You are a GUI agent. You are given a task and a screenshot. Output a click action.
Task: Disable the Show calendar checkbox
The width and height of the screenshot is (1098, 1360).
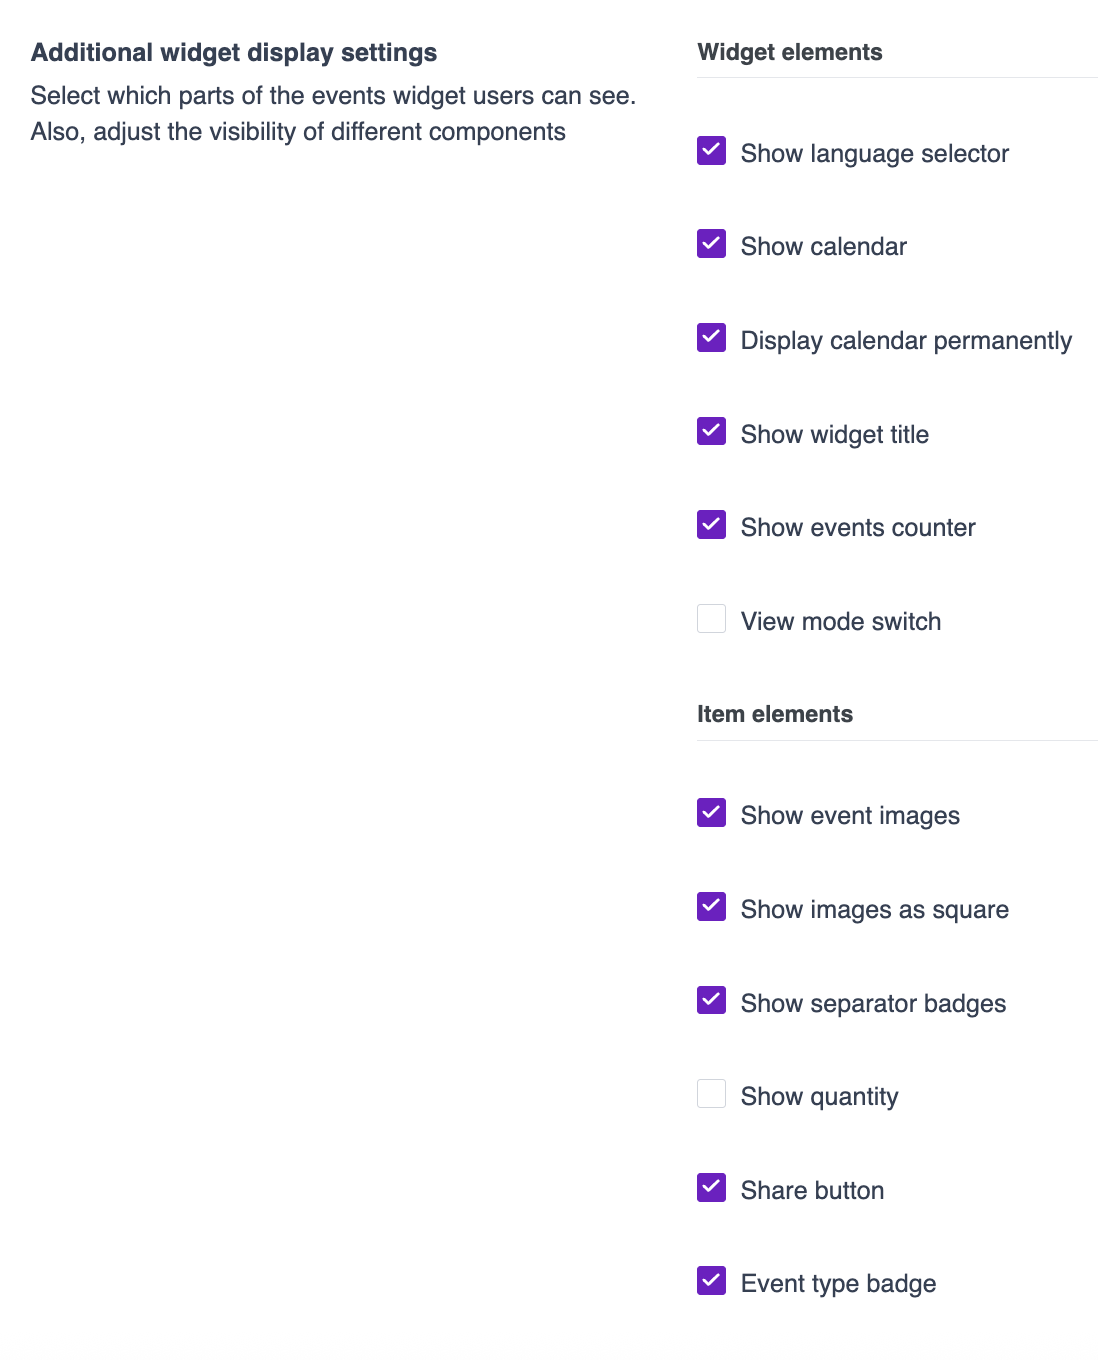point(711,244)
